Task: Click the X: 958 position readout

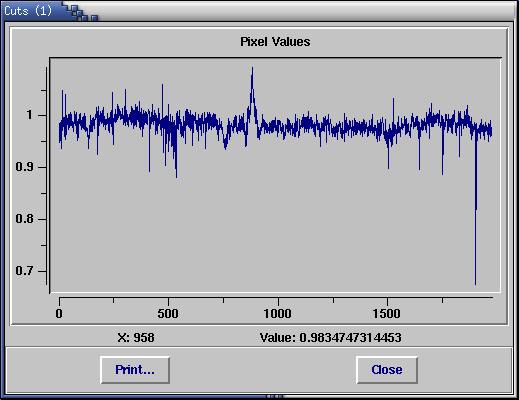Action: pyautogui.click(x=136, y=338)
